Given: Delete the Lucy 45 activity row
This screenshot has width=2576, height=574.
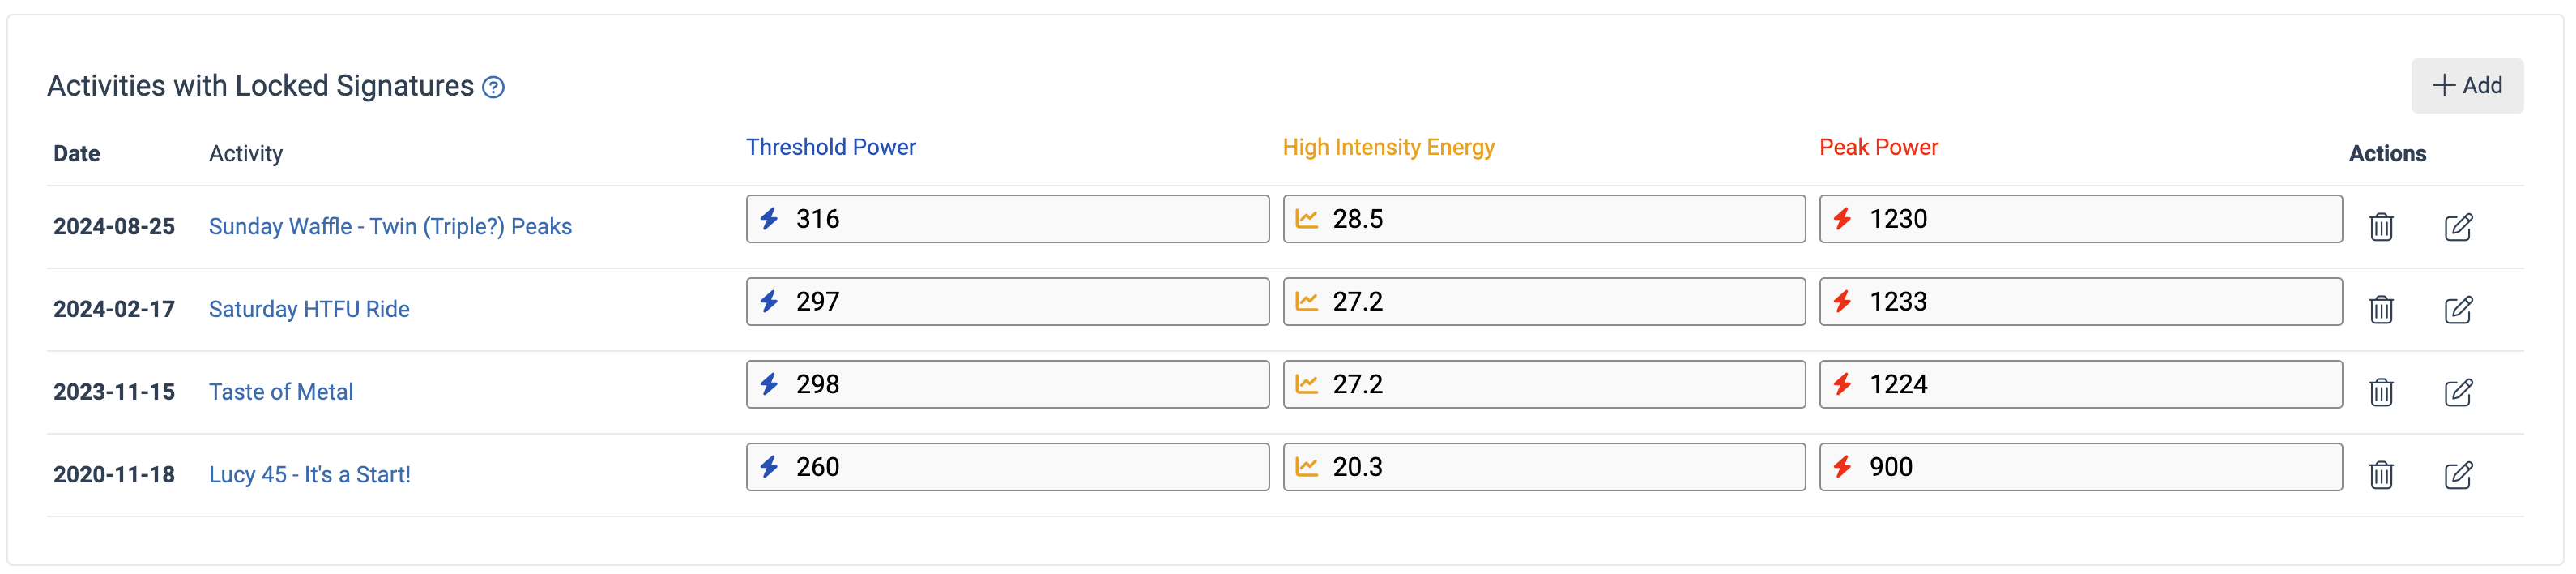Looking at the screenshot, I should (x=2381, y=475).
